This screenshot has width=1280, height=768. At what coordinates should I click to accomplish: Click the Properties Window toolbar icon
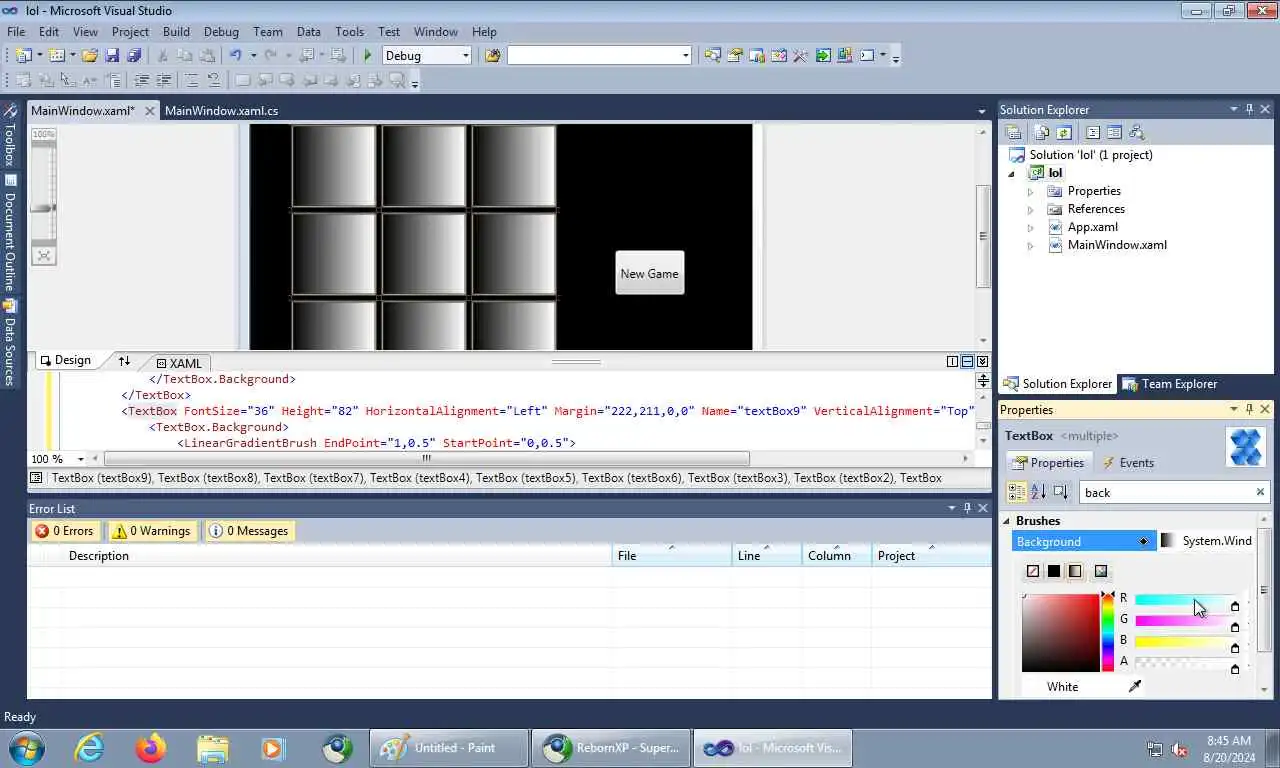tap(735, 56)
